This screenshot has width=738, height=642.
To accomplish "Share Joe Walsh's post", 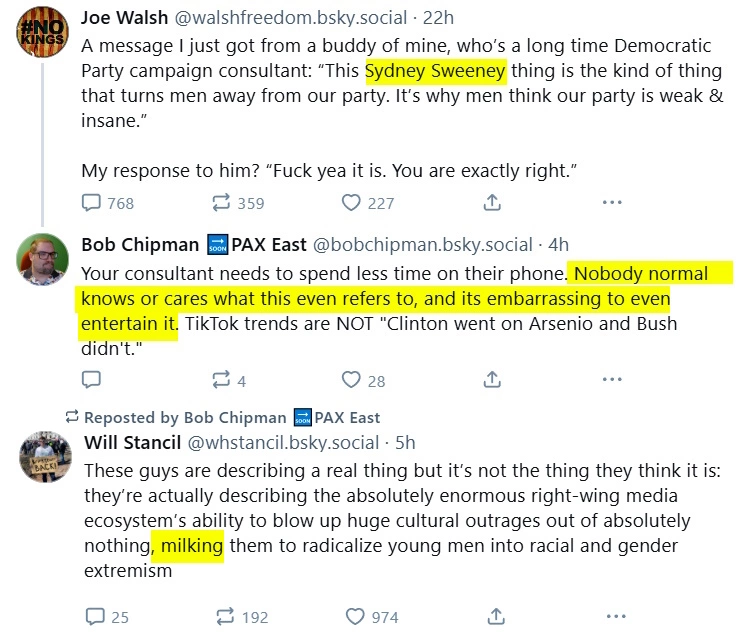I will pos(492,203).
